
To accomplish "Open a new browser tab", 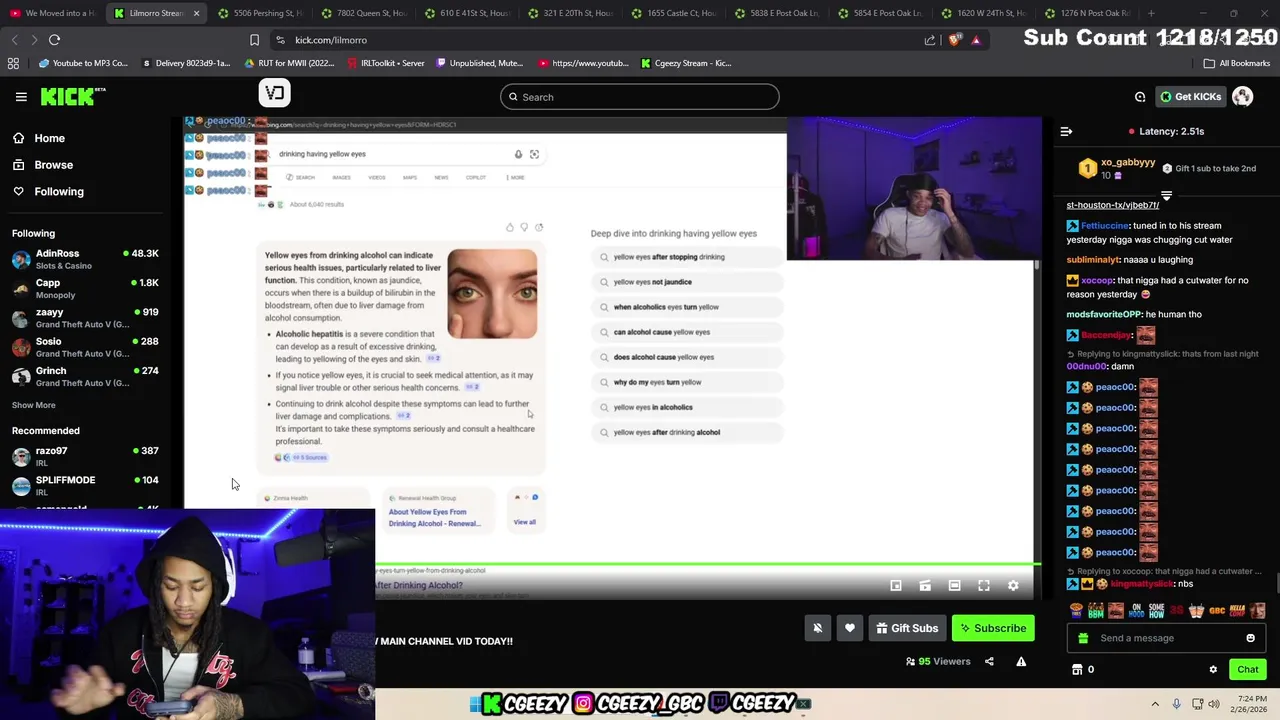I will coord(1151,13).
